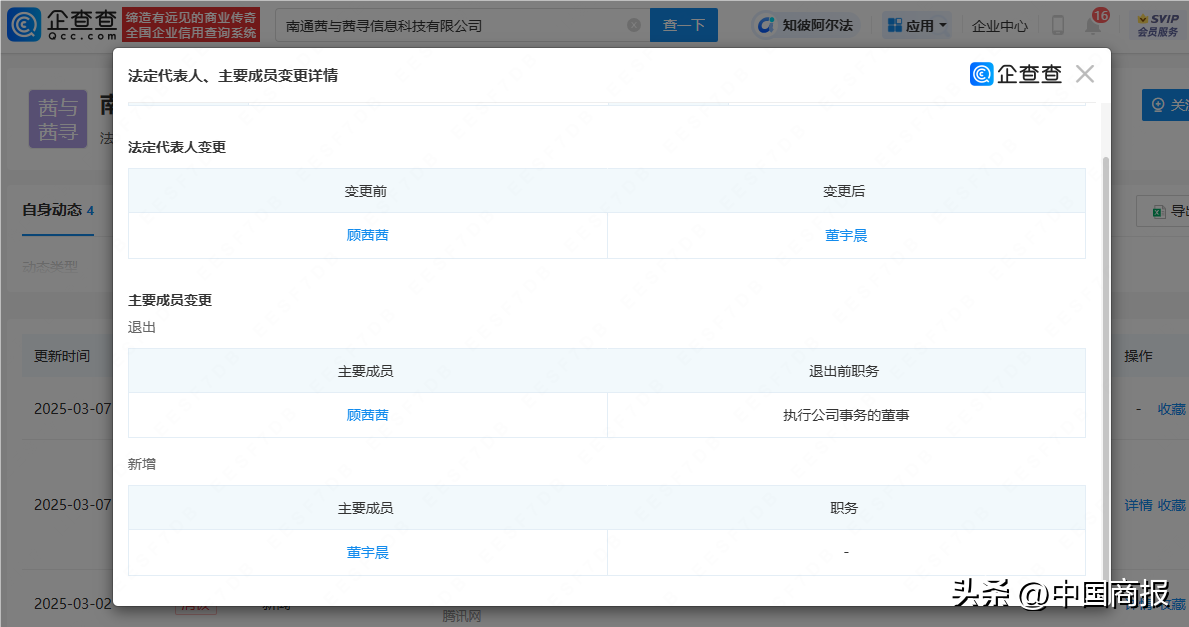Click the 退出前职务 column header
The width and height of the screenshot is (1189, 627).
(844, 371)
